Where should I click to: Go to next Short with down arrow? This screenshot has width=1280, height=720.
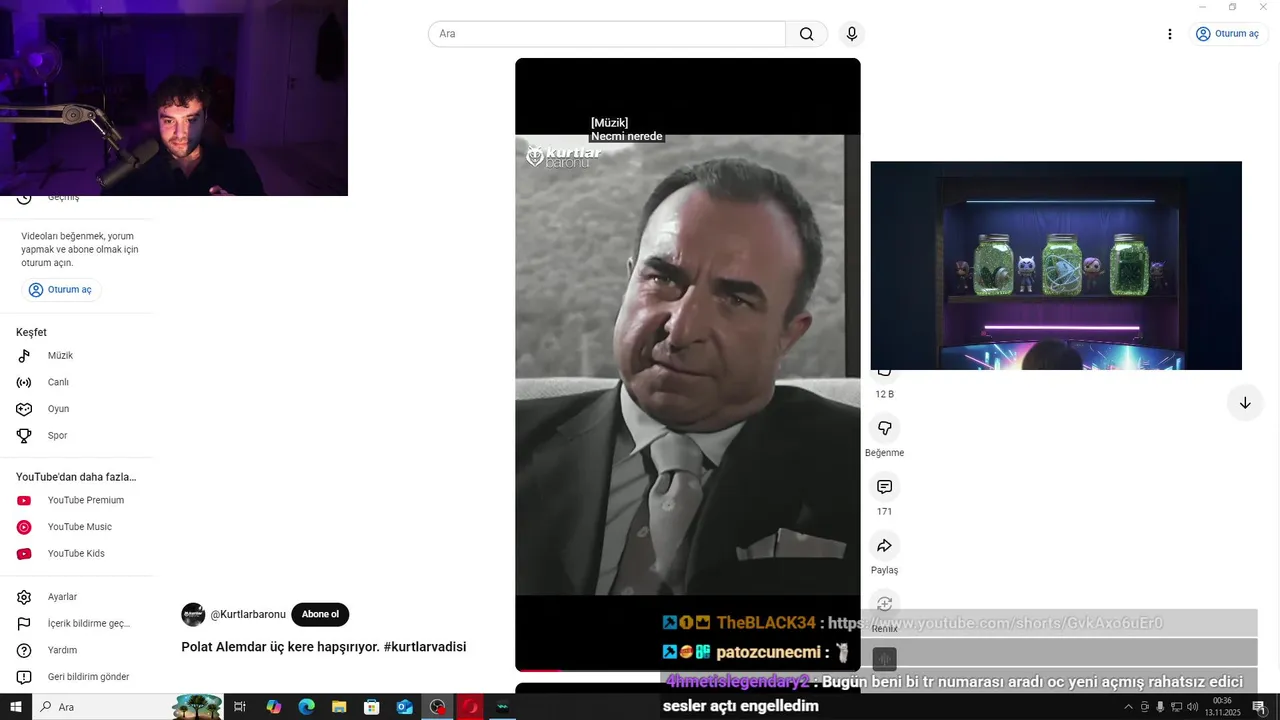click(x=1245, y=403)
